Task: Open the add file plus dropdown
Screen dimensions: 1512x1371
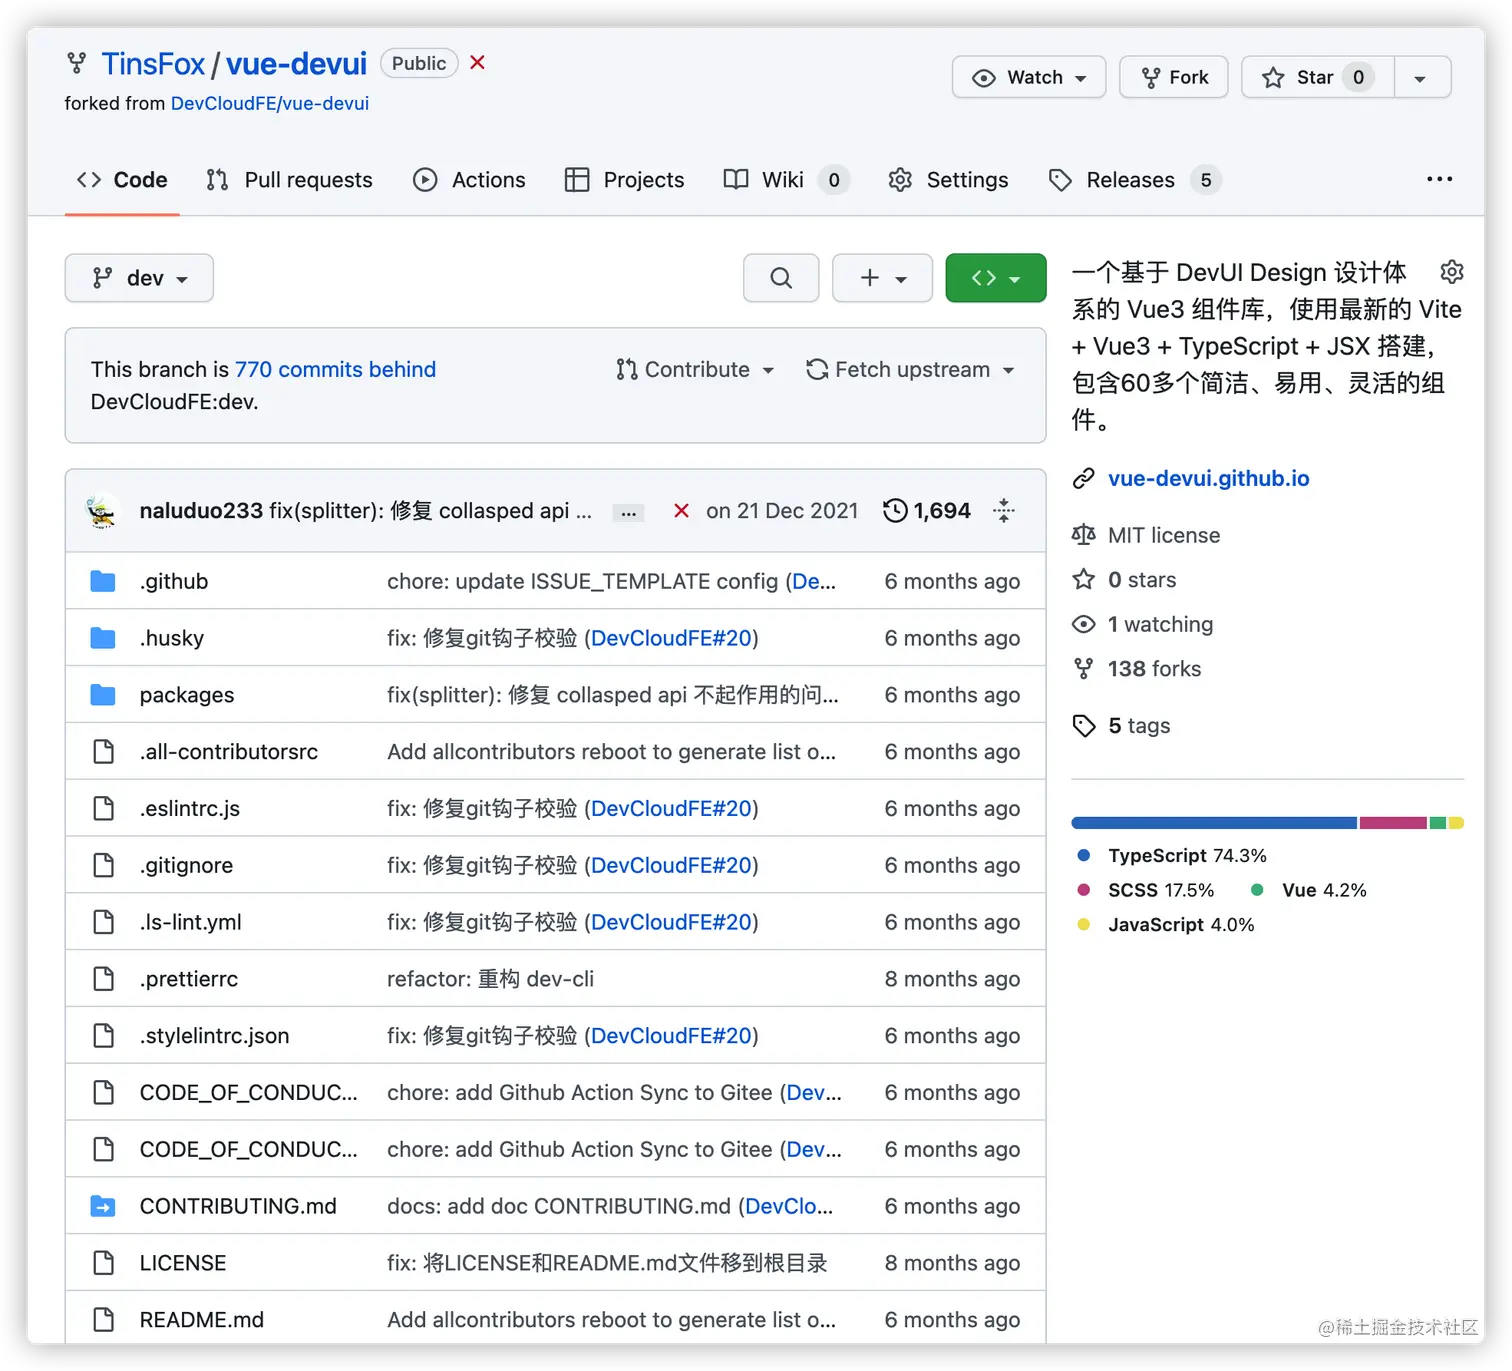Action: (x=882, y=278)
